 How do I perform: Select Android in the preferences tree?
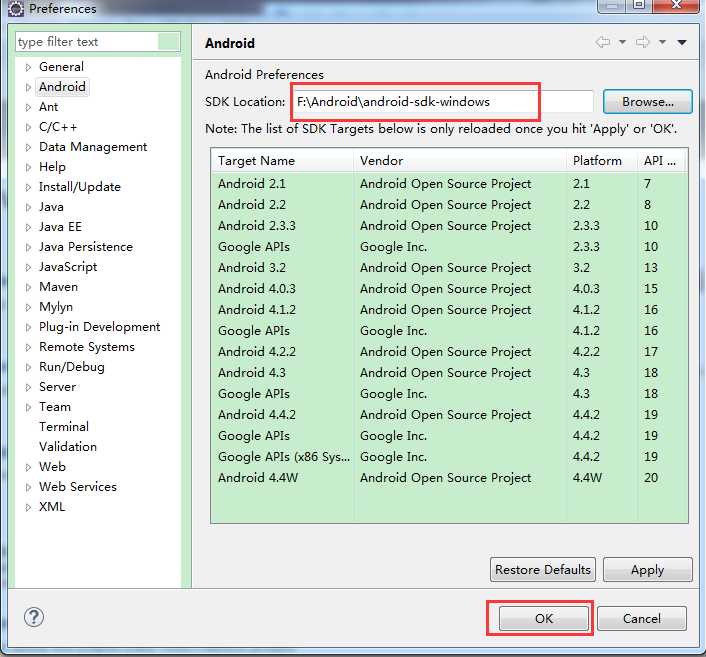tap(62, 86)
